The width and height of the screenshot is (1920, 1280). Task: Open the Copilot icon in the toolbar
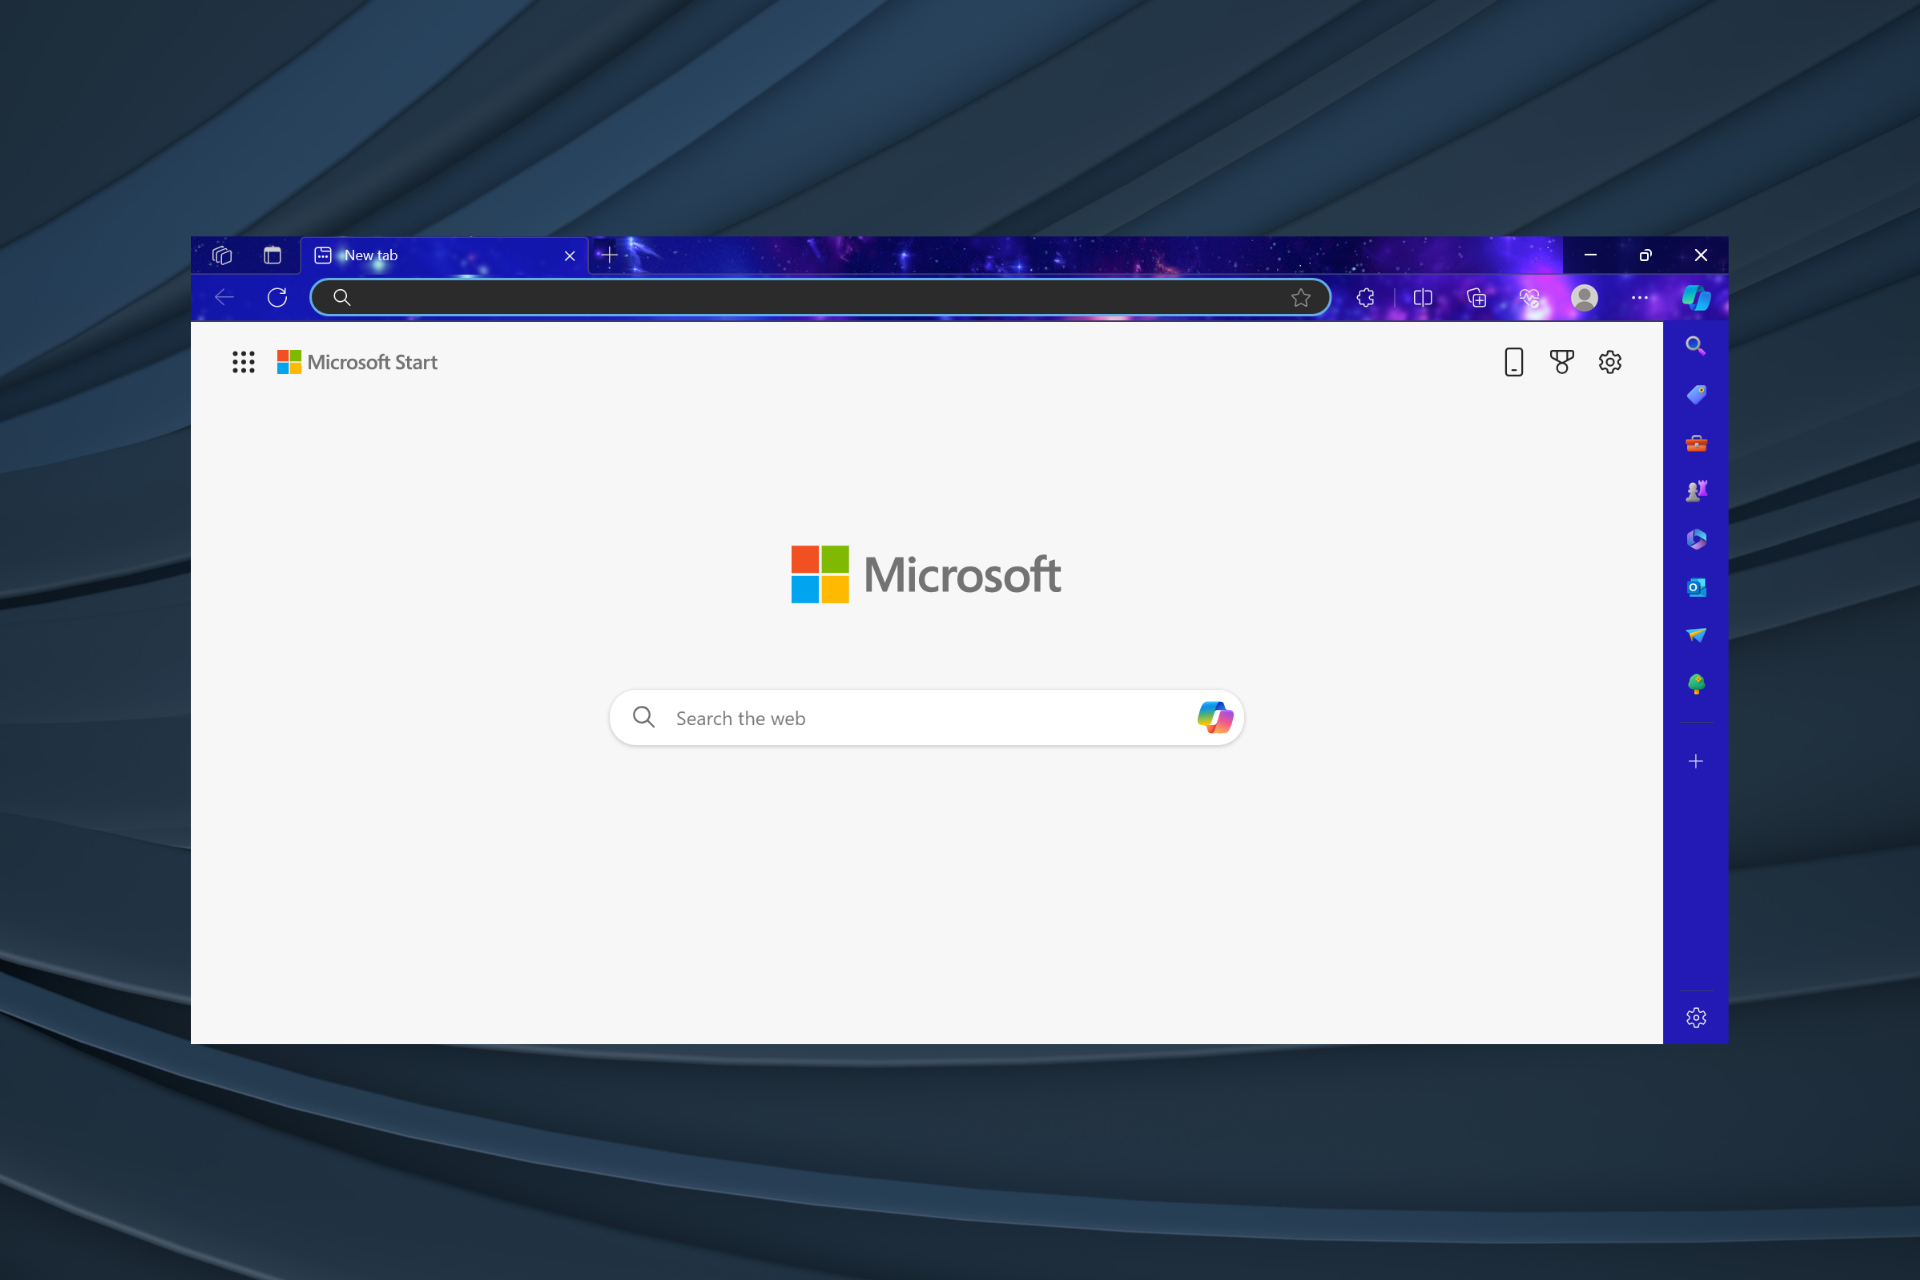pyautogui.click(x=1696, y=297)
